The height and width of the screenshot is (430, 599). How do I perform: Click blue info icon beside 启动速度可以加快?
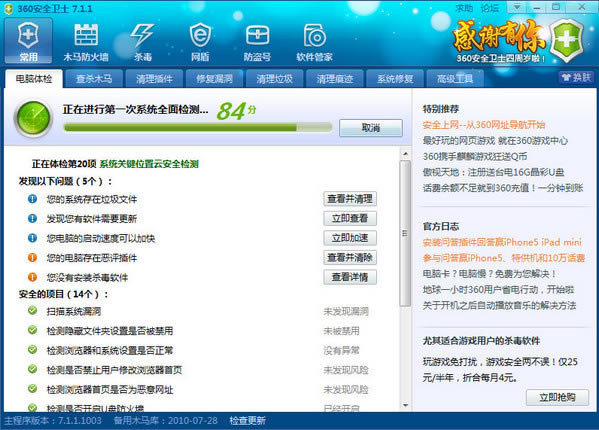pos(32,238)
